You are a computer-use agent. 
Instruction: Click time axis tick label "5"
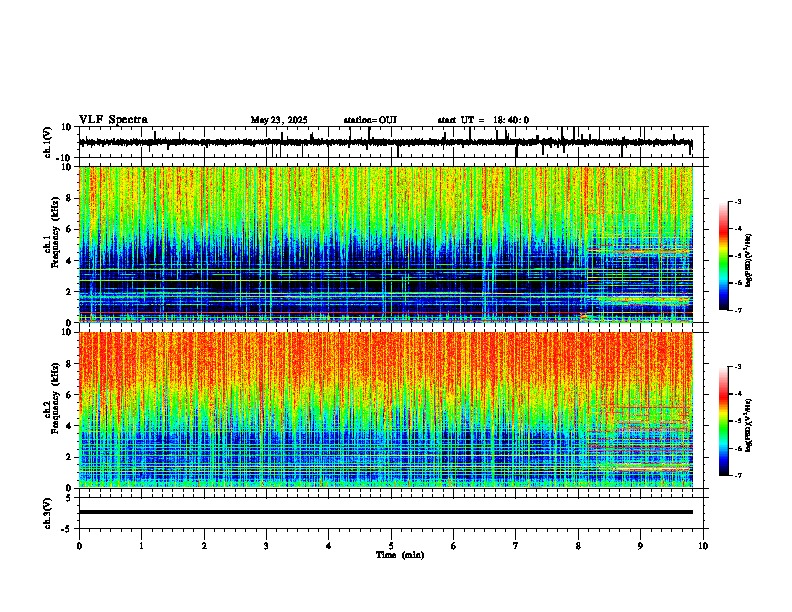pyautogui.click(x=391, y=546)
